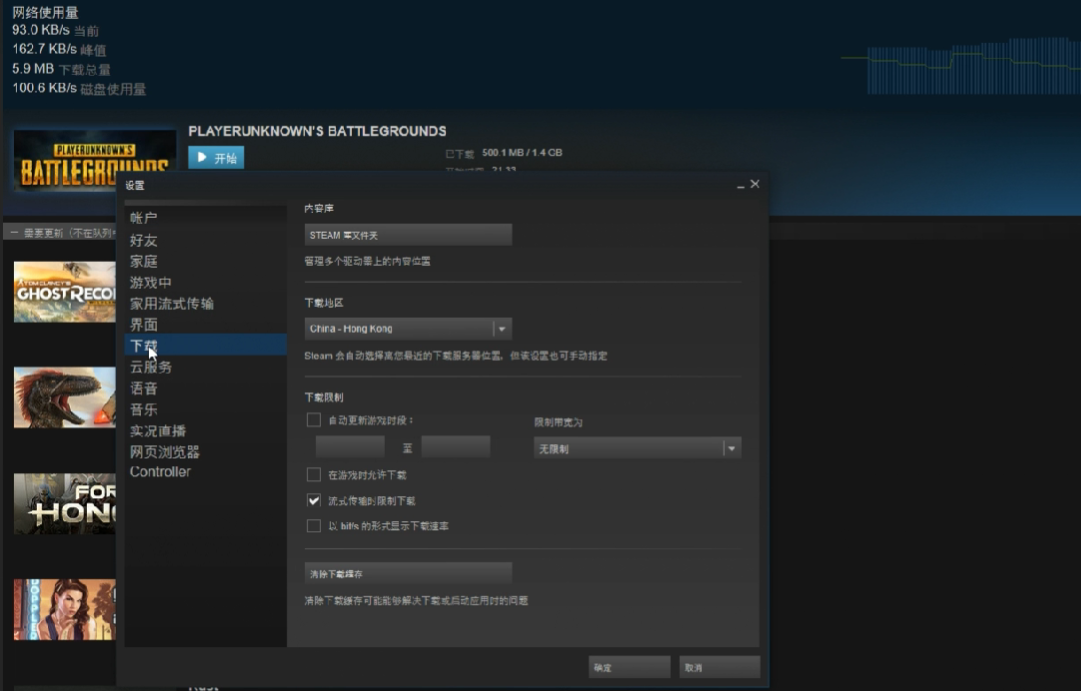
Task: Select the Ghost Recon game thumbnail
Action: 64,292
